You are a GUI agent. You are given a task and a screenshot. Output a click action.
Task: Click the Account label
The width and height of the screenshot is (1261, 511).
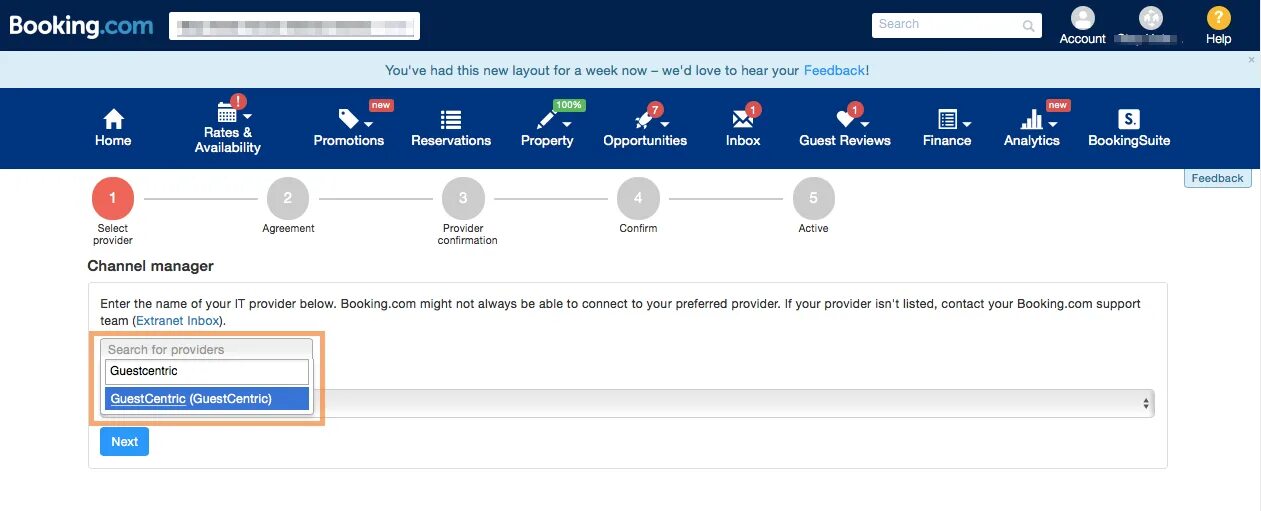[1083, 39]
